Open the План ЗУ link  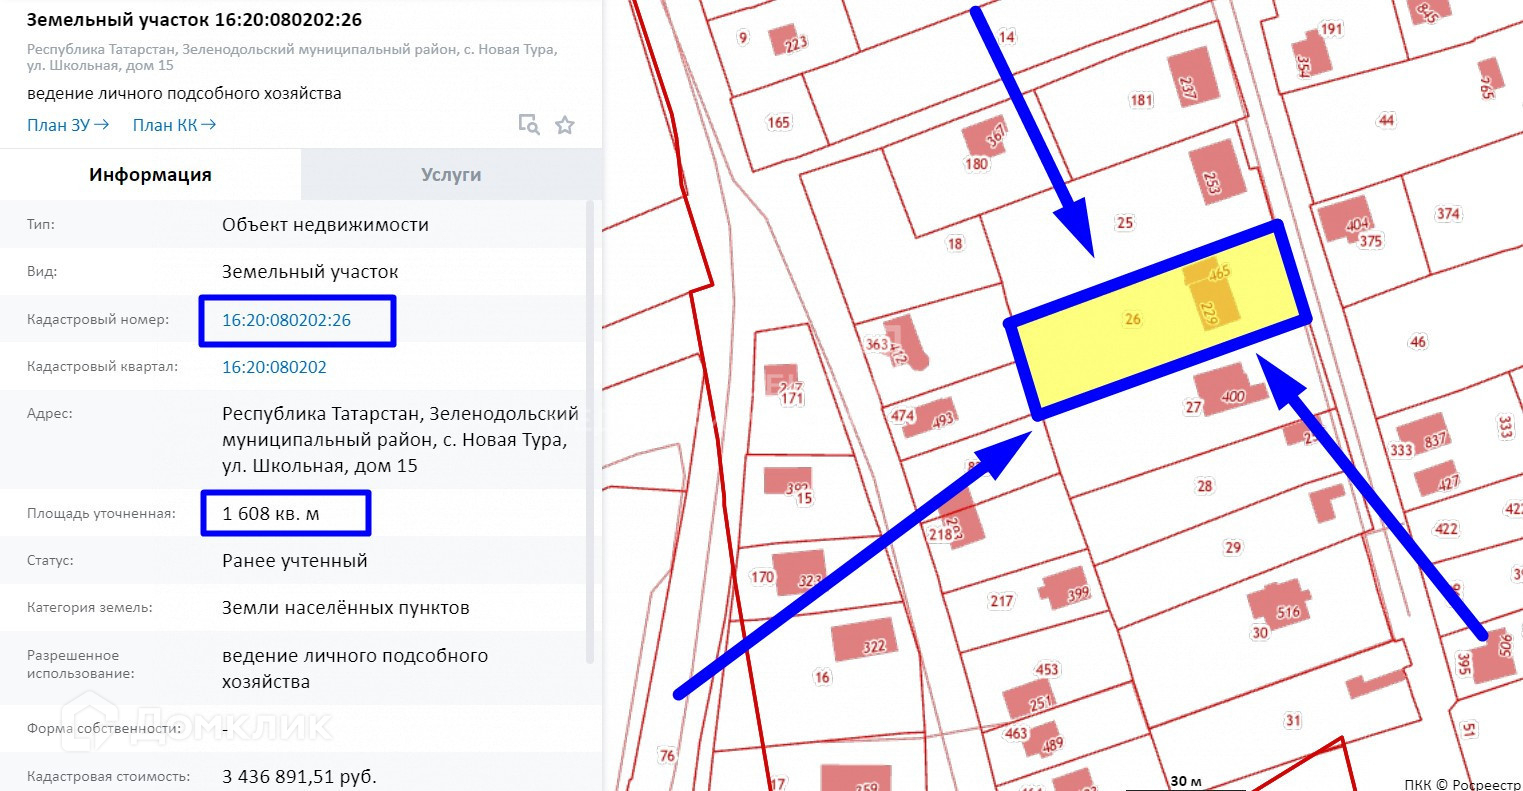(x=68, y=125)
